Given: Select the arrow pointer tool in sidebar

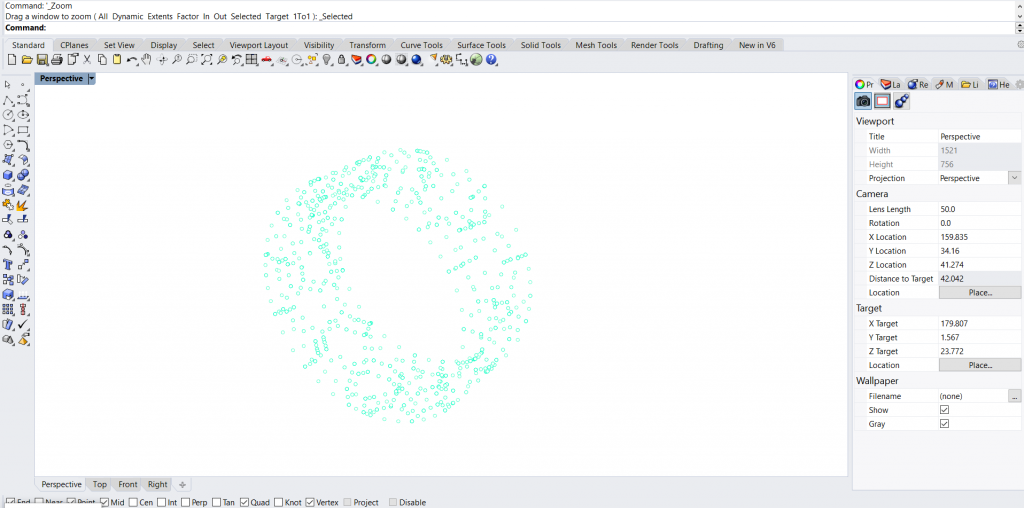Looking at the screenshot, I should tap(8, 84).
